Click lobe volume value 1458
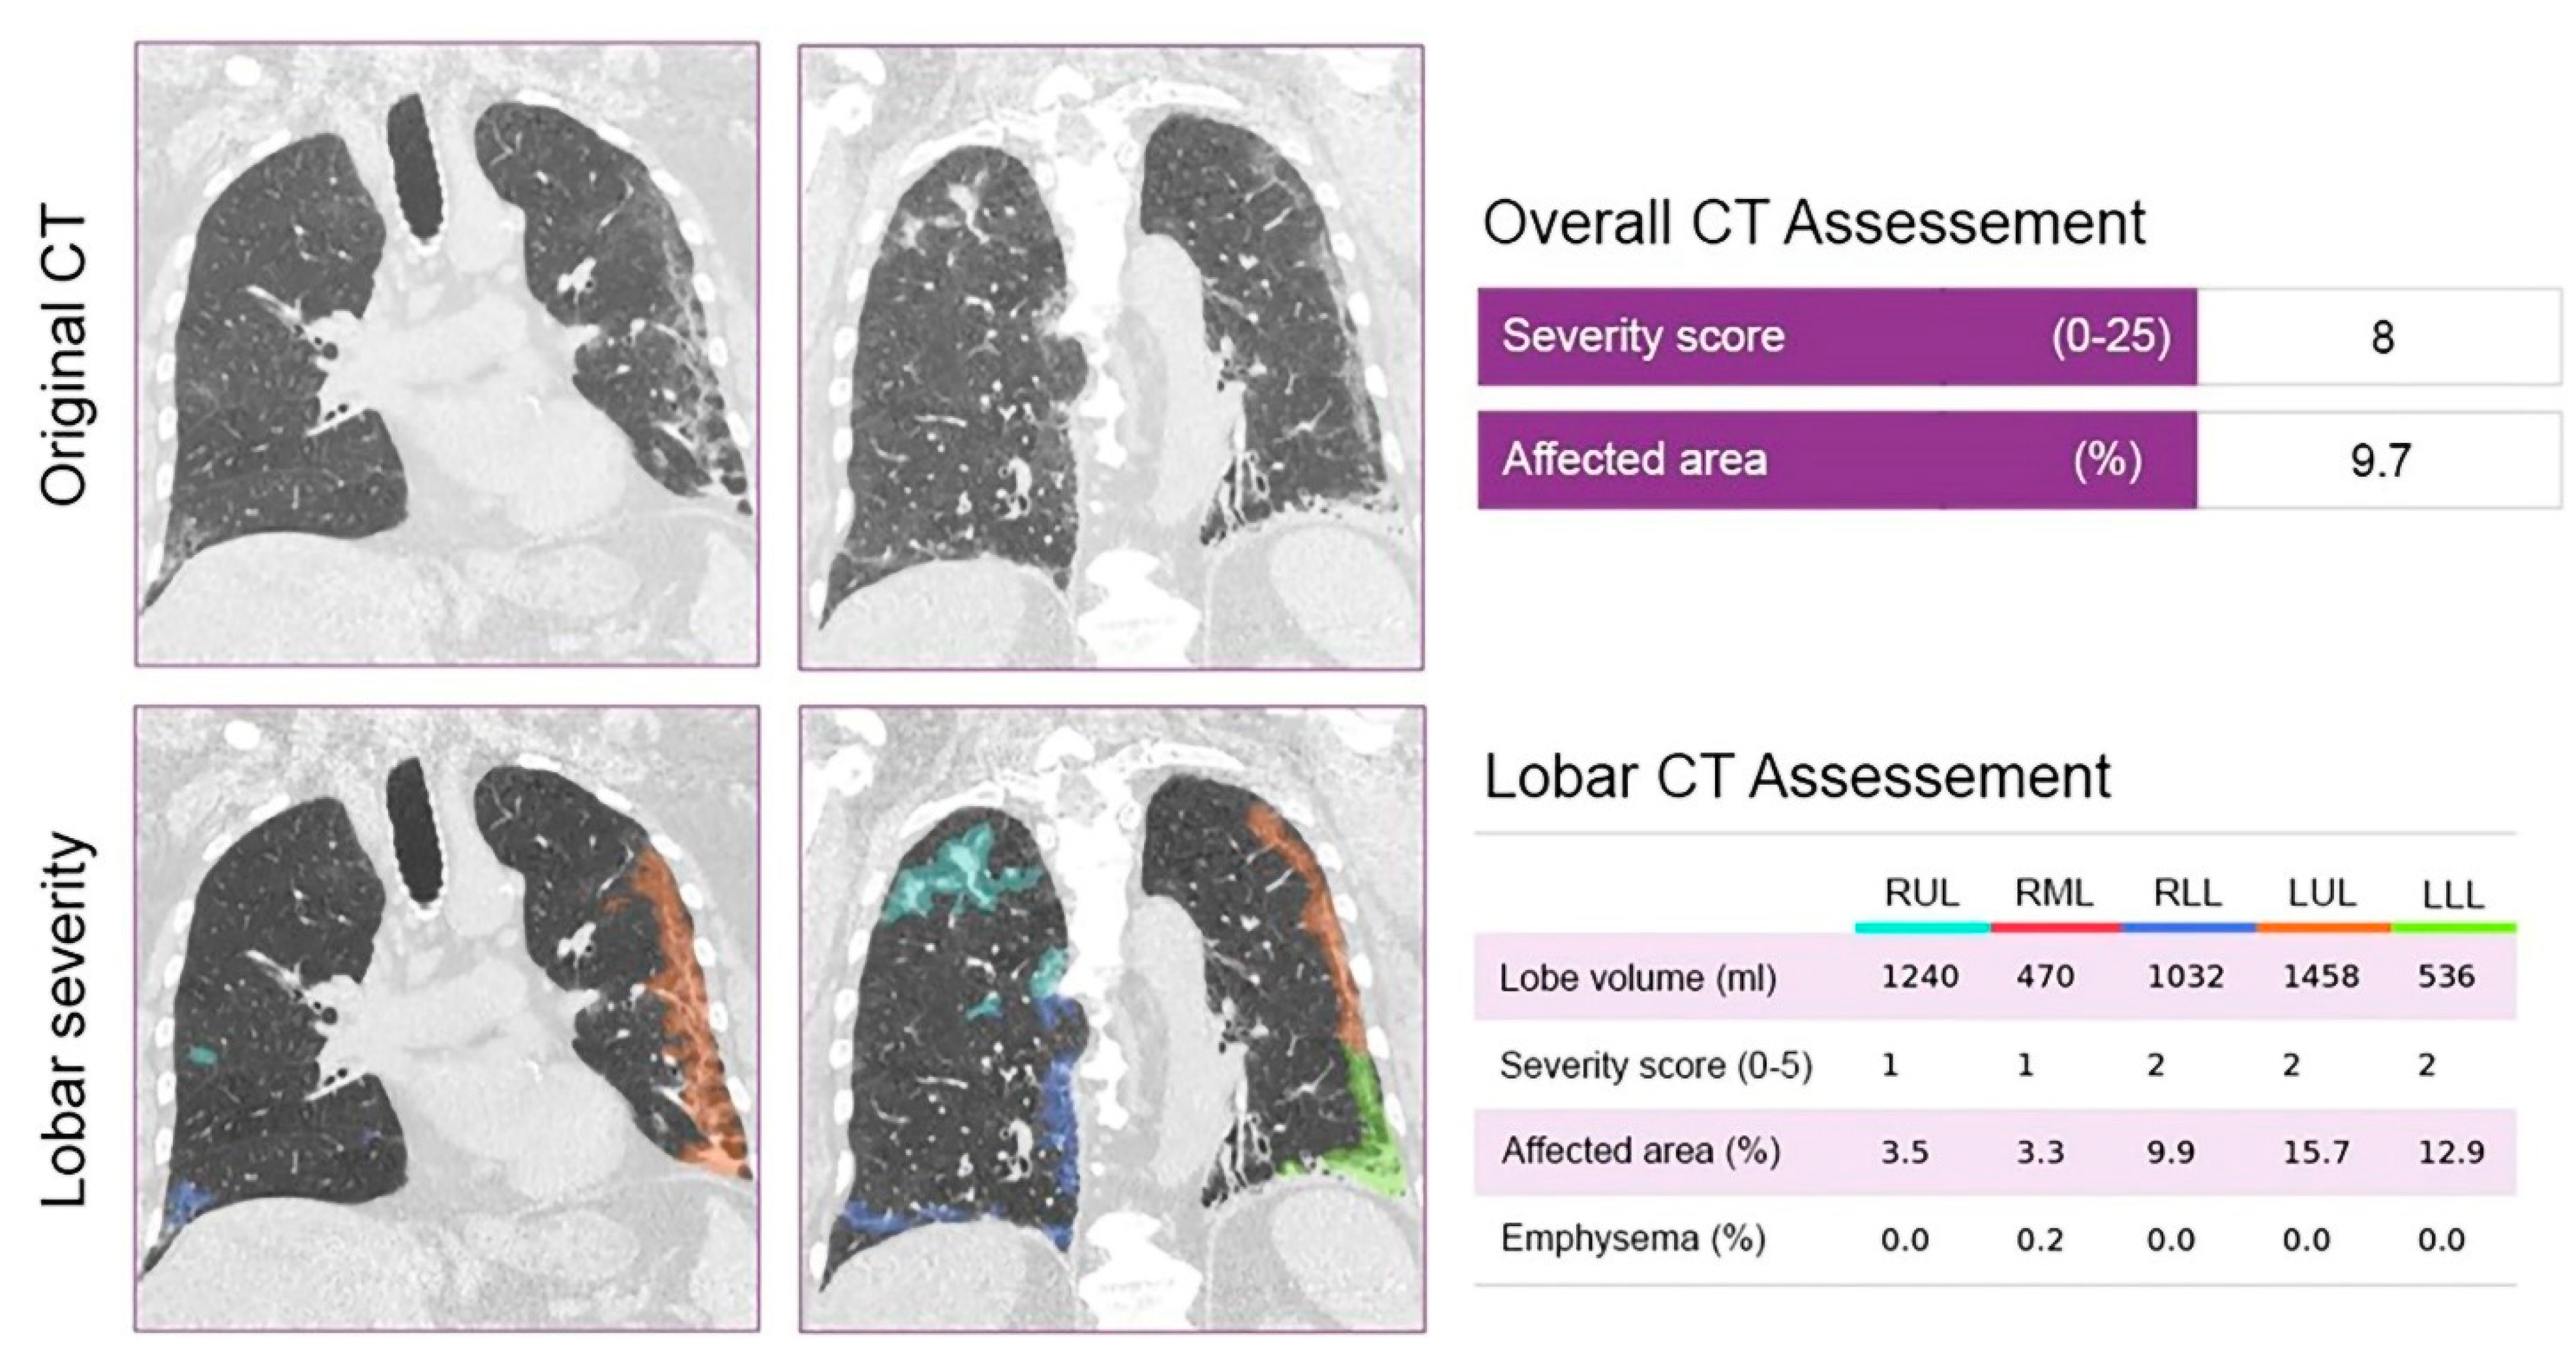 click(x=2321, y=976)
